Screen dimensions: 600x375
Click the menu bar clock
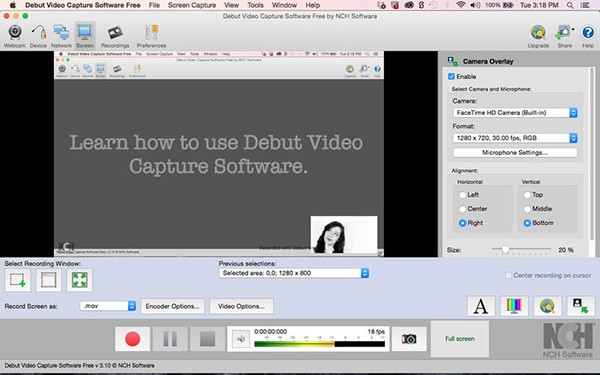pyautogui.click(x=539, y=5)
